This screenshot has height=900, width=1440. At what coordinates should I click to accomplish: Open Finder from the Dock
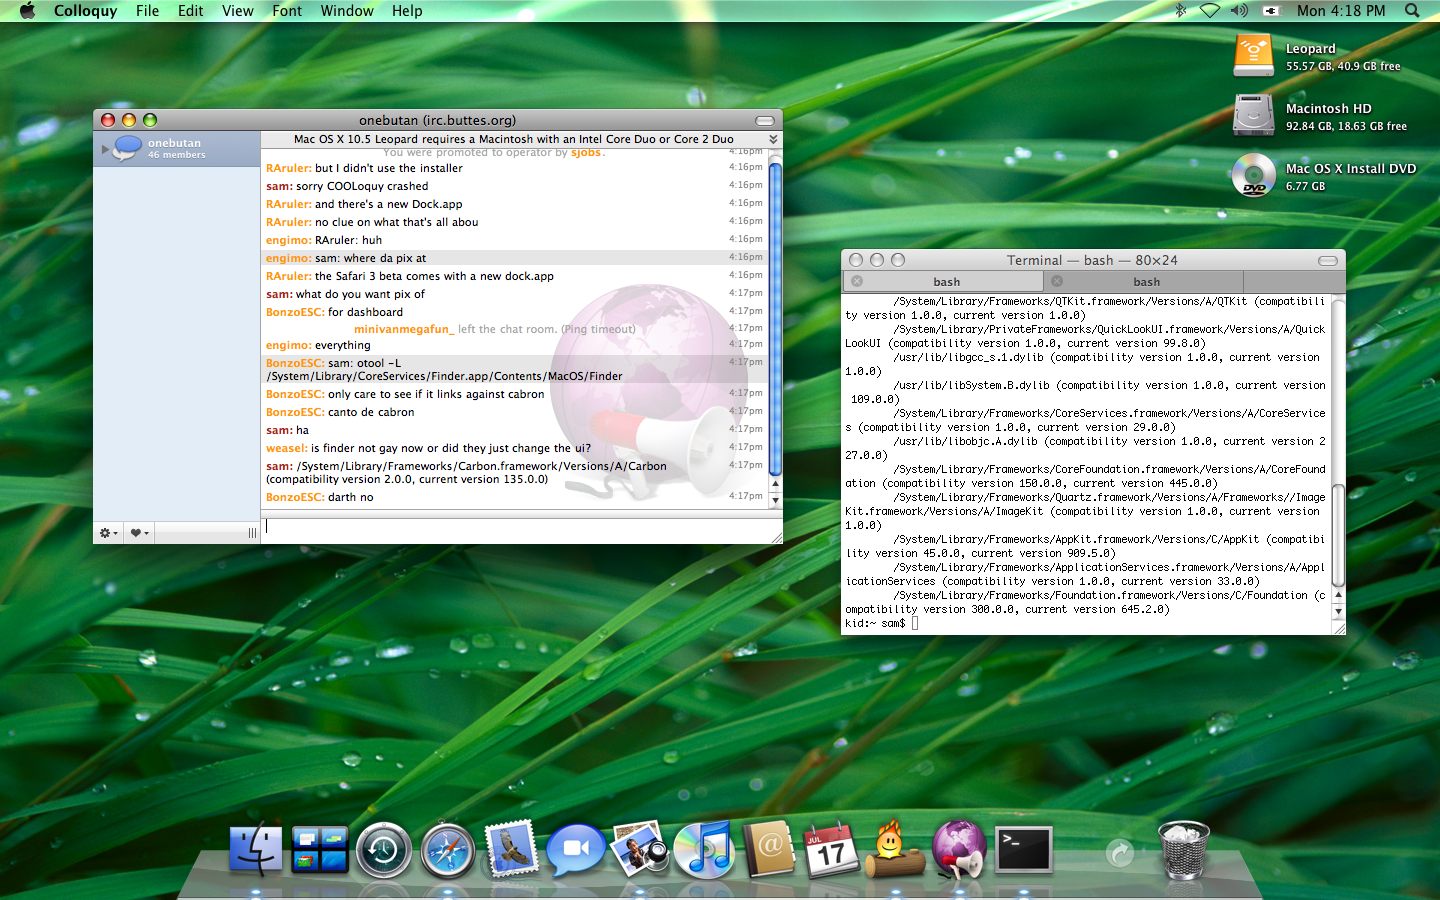[256, 849]
